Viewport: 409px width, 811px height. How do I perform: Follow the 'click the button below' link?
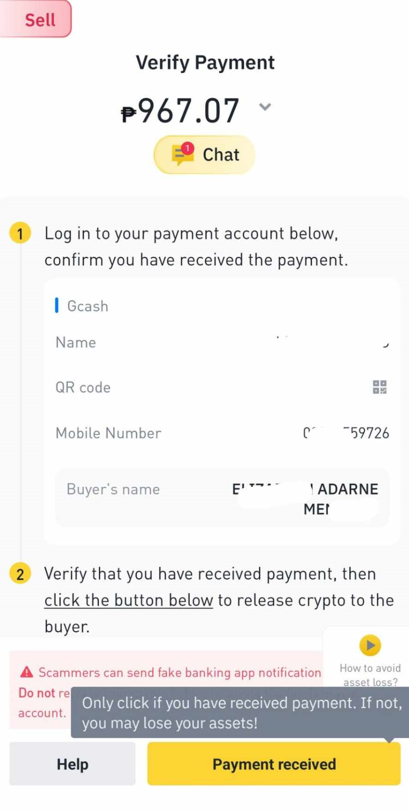[x=129, y=600]
